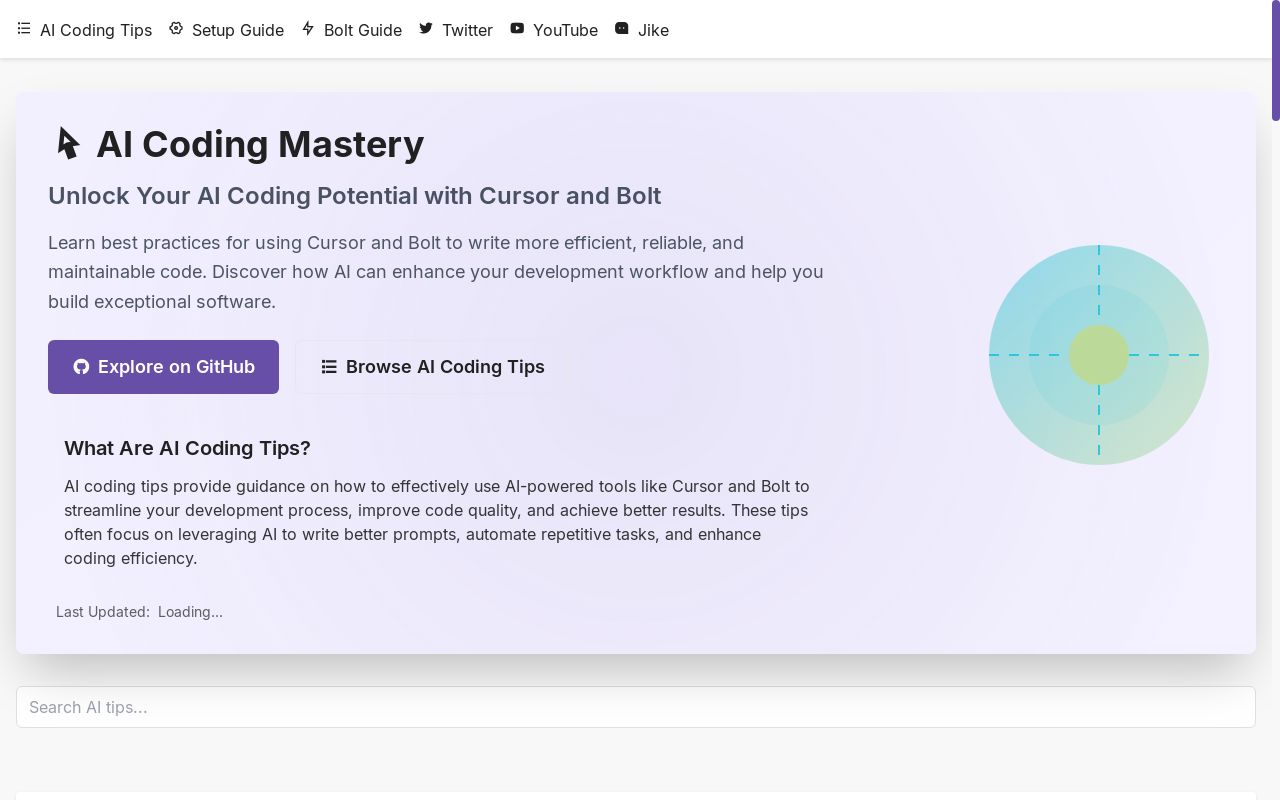The height and width of the screenshot is (800, 1280).
Task: Focus the Search AI tips input field
Action: coord(636,707)
